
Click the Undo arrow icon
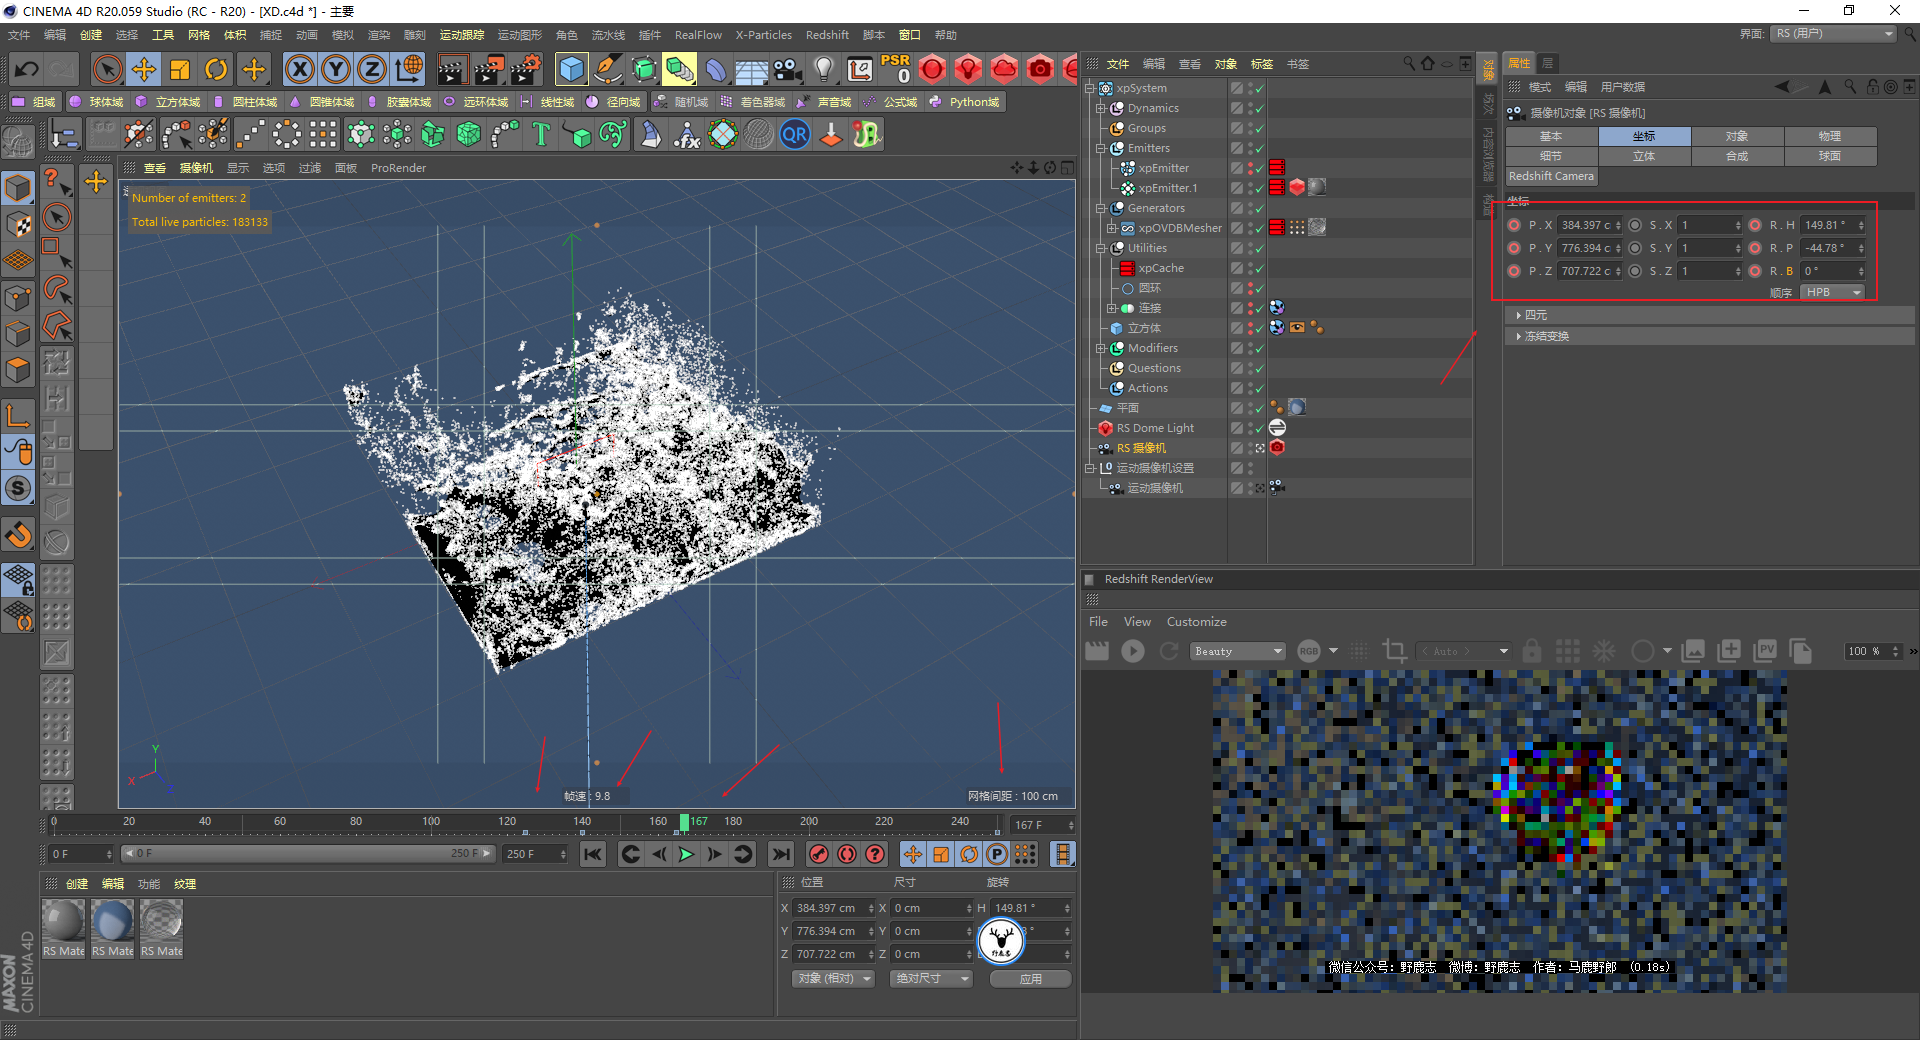click(x=27, y=69)
